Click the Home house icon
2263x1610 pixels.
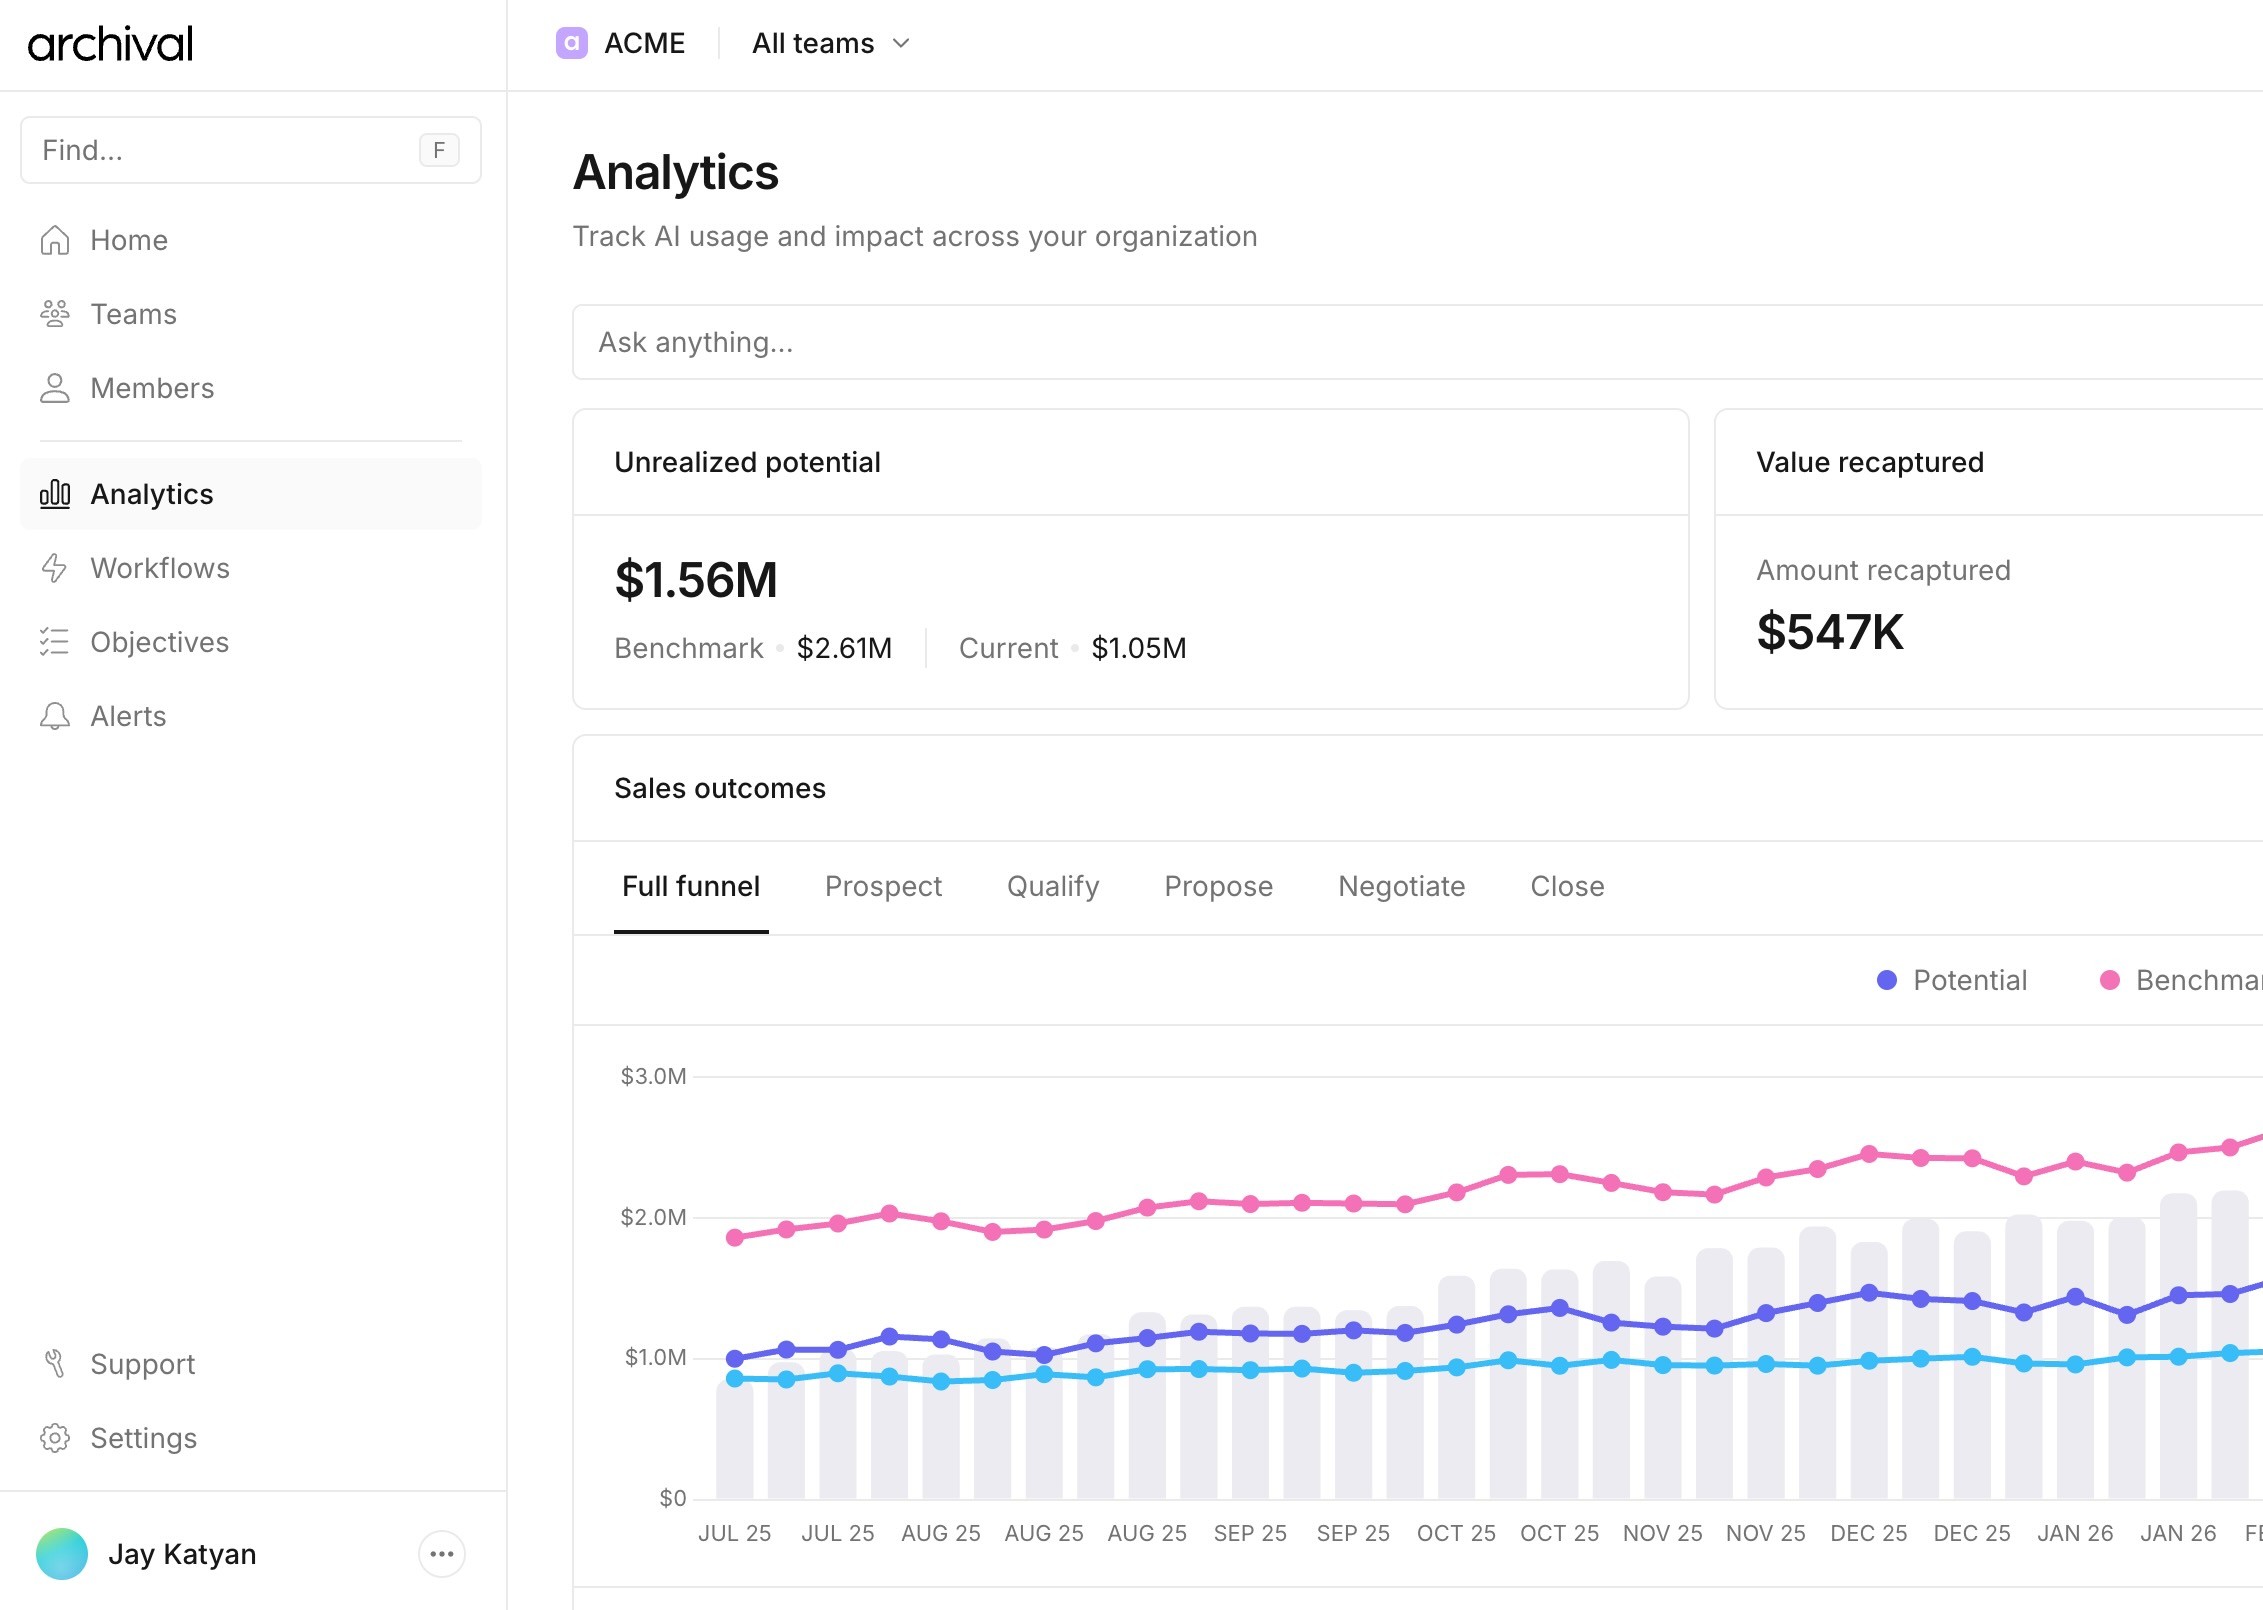coord(55,240)
